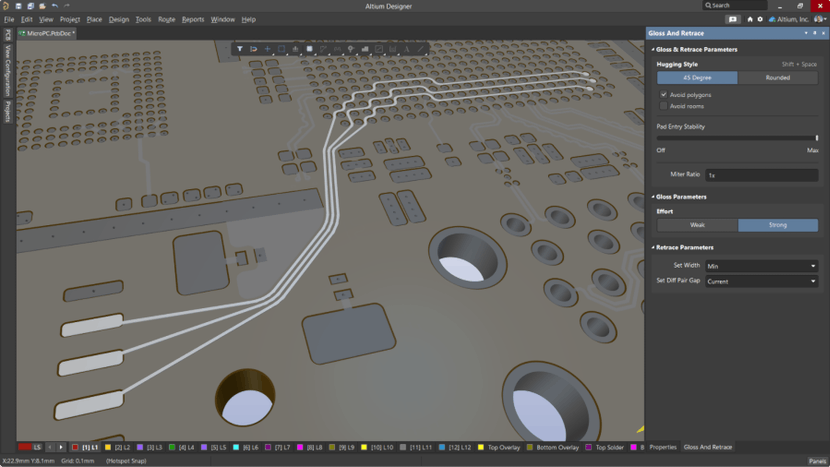Click the plus icon in active bar

coord(267,48)
